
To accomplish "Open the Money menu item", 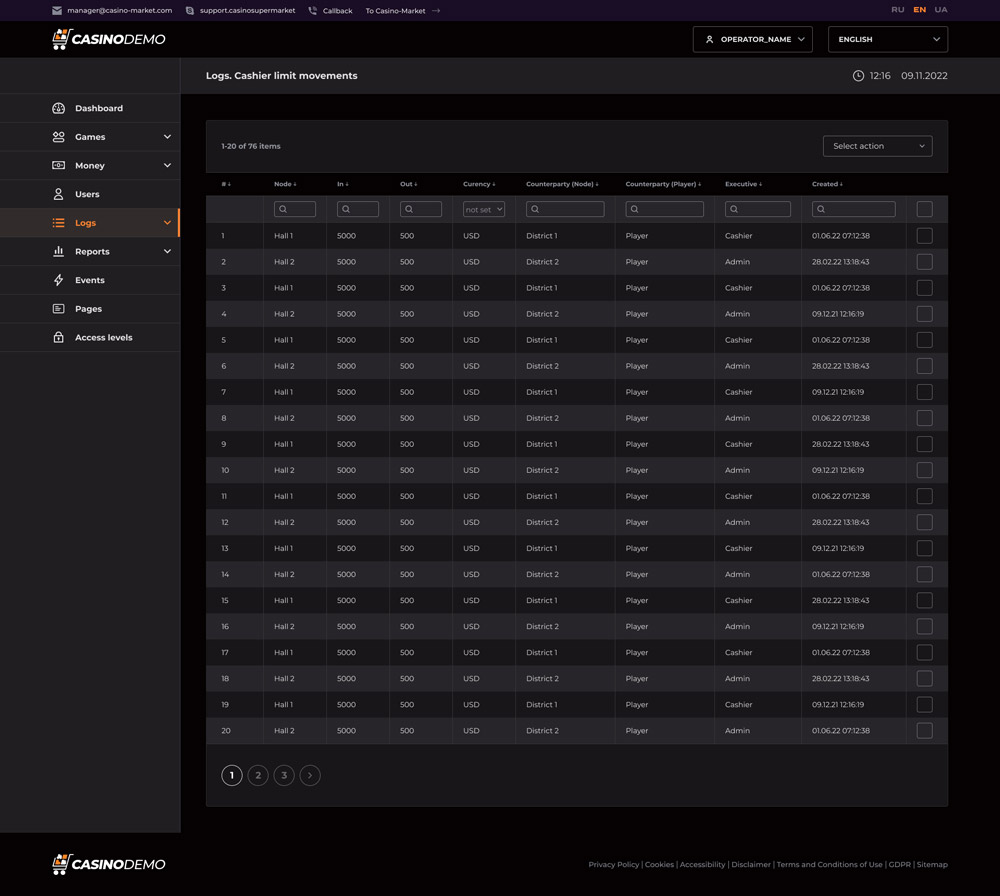I will coord(90,165).
